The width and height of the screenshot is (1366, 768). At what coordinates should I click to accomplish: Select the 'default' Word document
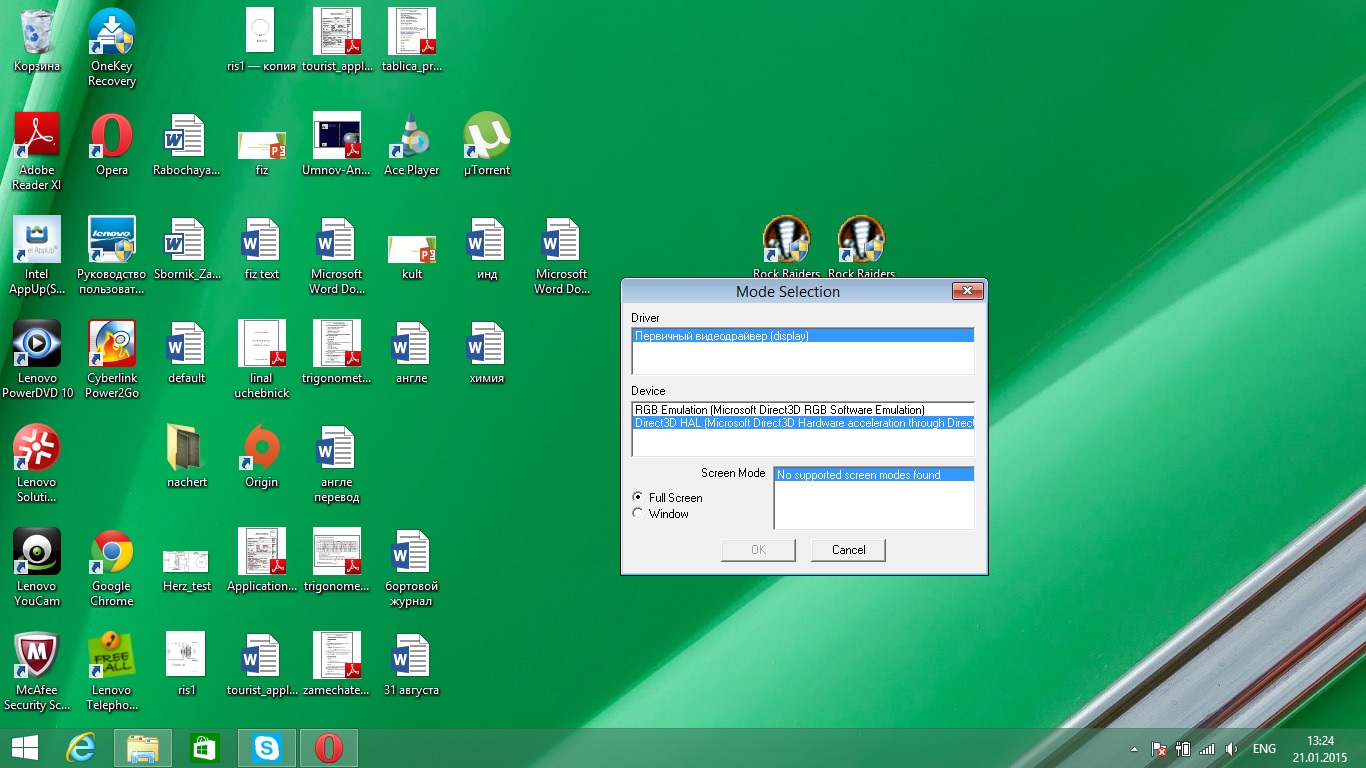pyautogui.click(x=187, y=352)
